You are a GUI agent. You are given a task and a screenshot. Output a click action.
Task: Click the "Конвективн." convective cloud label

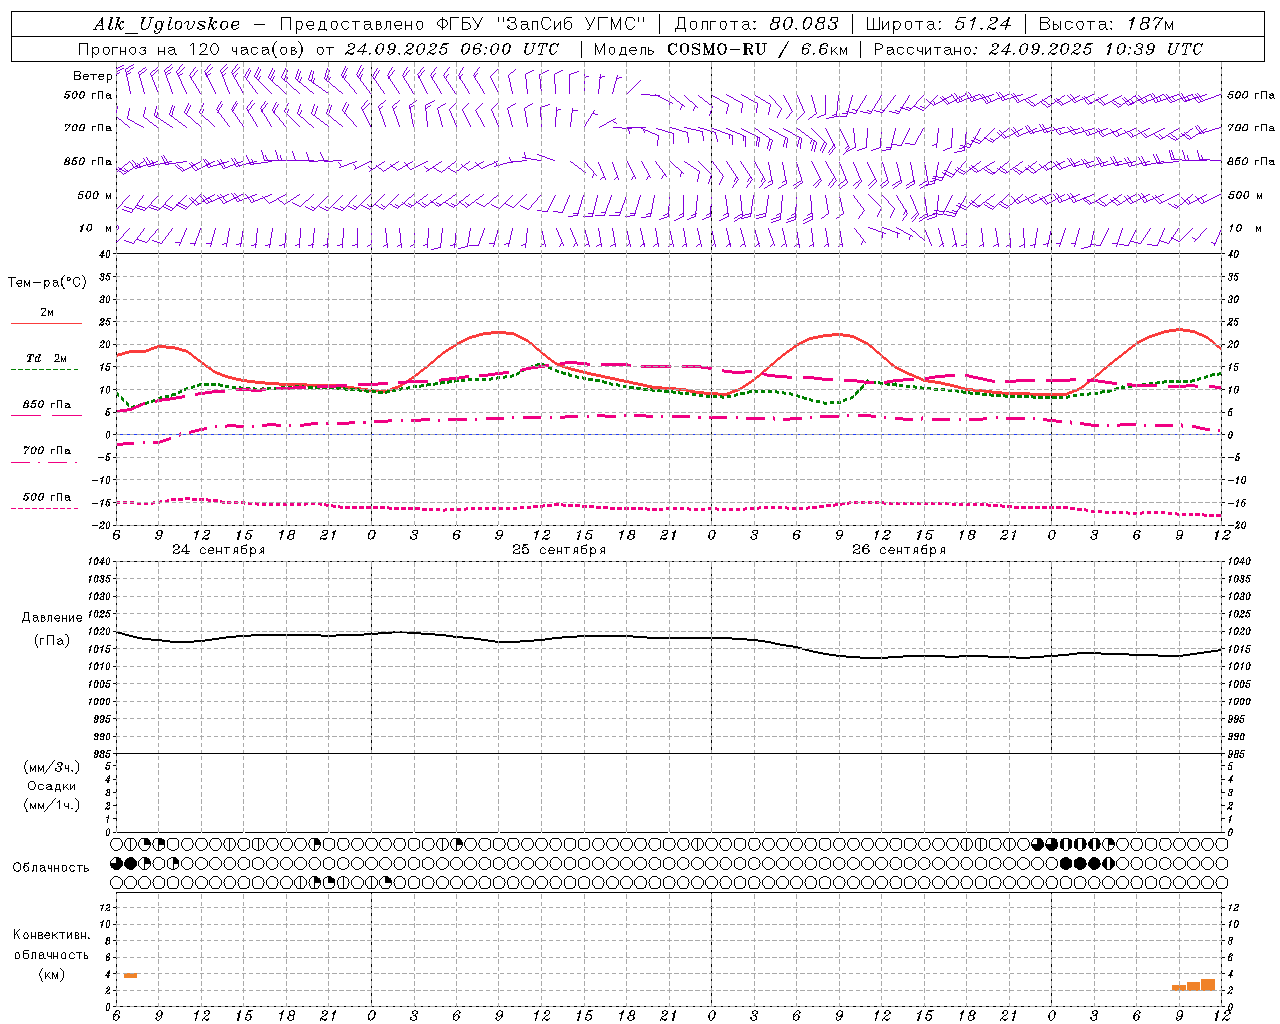tap(52, 935)
